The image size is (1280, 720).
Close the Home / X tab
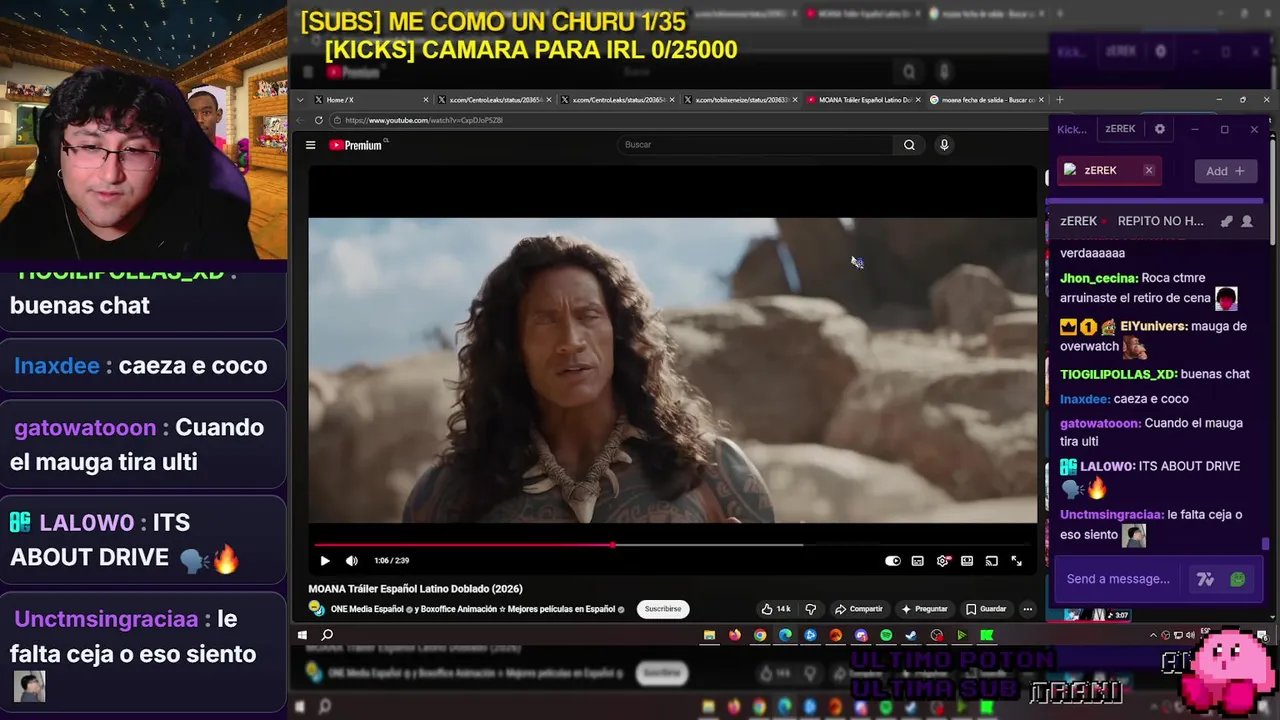426,100
